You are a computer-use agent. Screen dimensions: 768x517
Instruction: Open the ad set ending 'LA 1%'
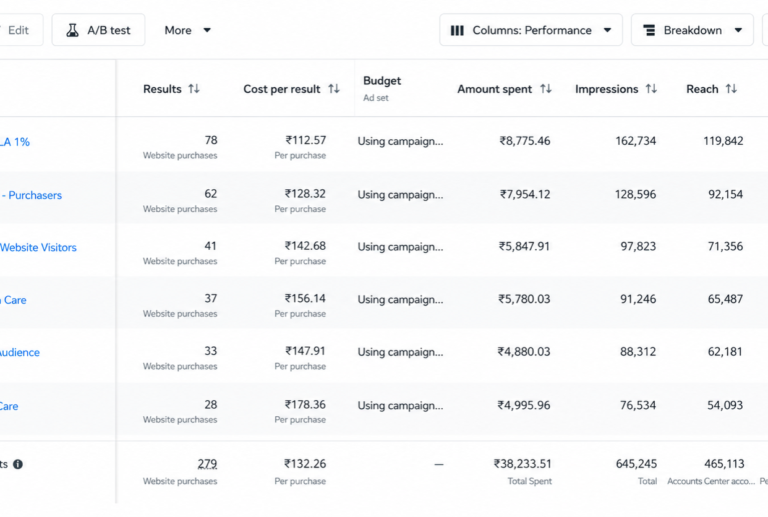click(15, 142)
